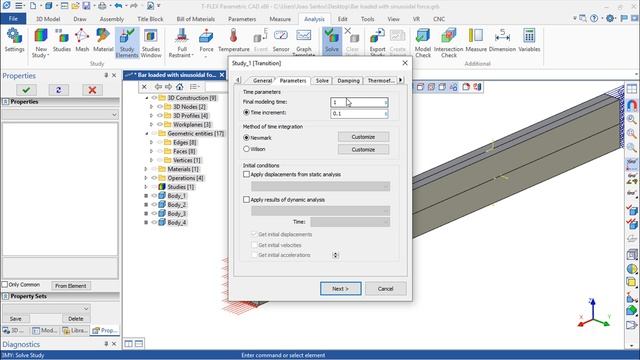Enable Apply results of dynamic analysis
Screen dimensions: 640x360
(x=246, y=200)
